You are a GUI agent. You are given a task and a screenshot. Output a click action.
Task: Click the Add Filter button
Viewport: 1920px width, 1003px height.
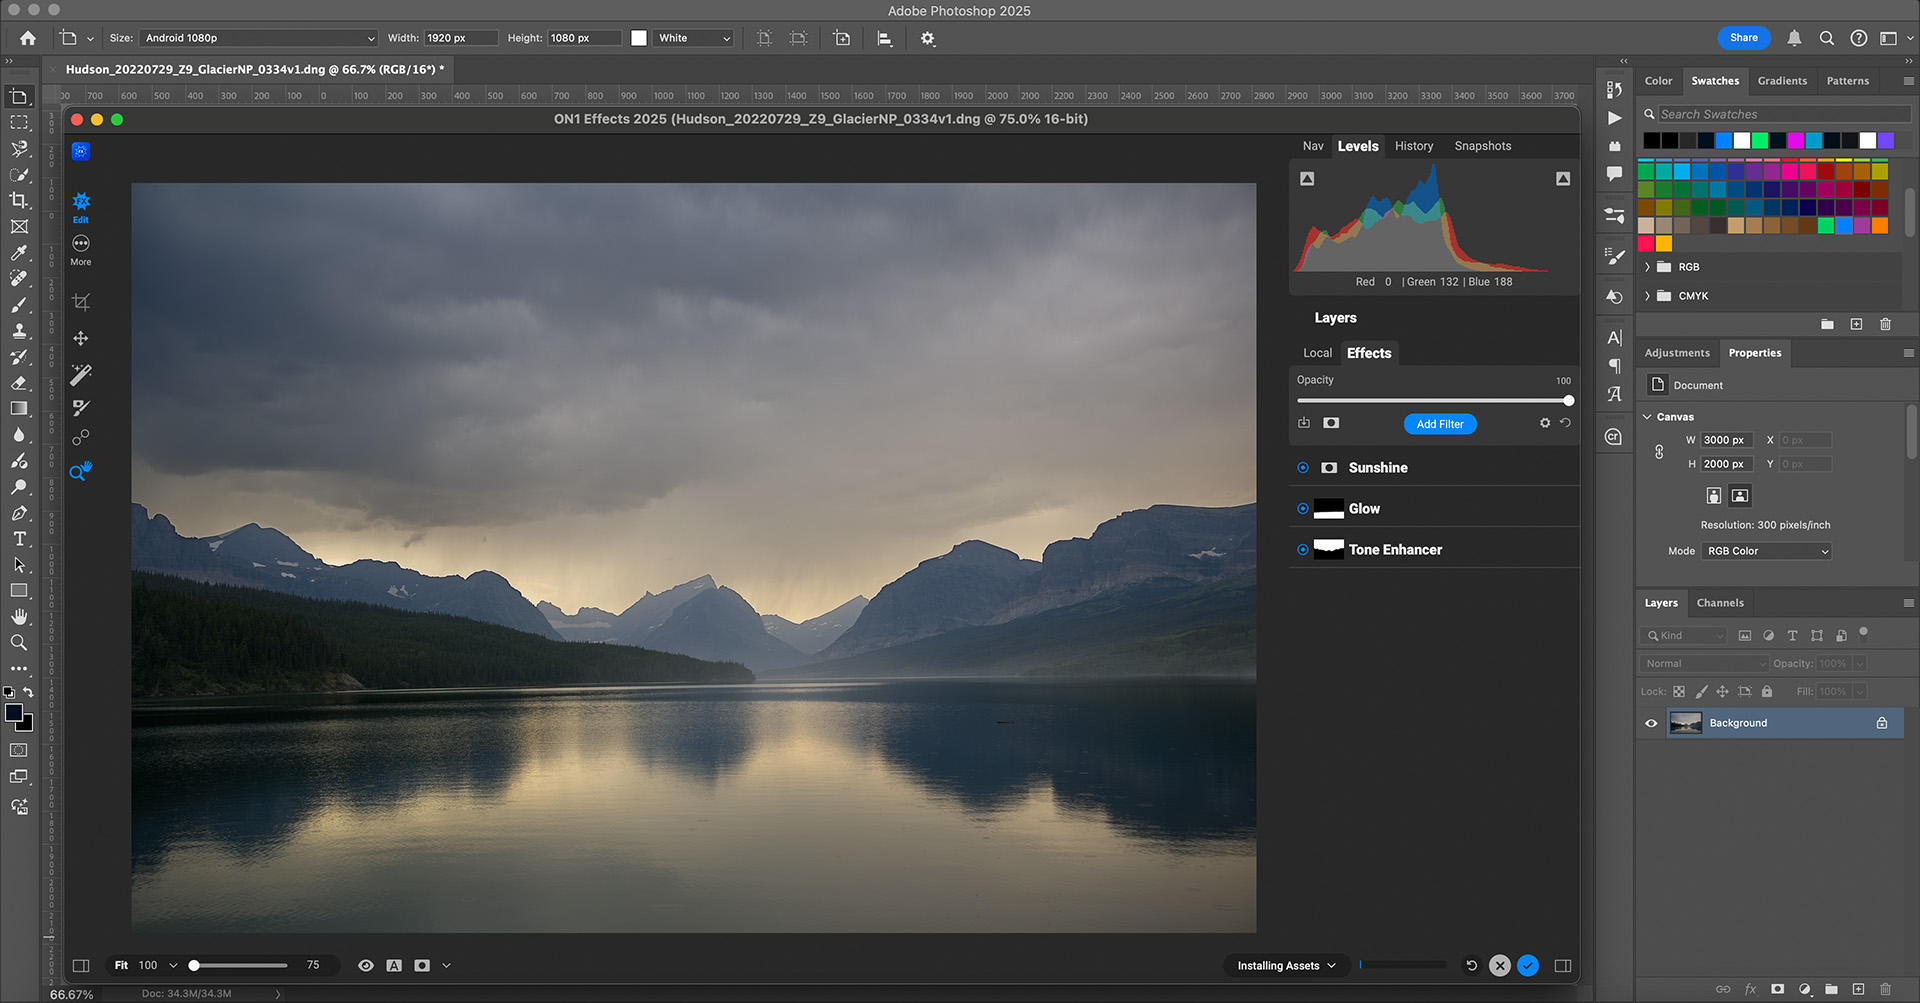tap(1439, 424)
